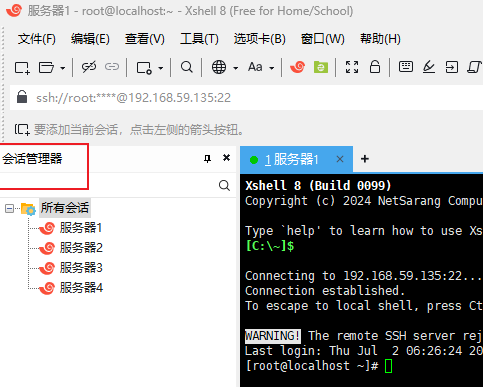Click the lock screen padlock icon
This screenshot has height=387, width=483.
375,67
